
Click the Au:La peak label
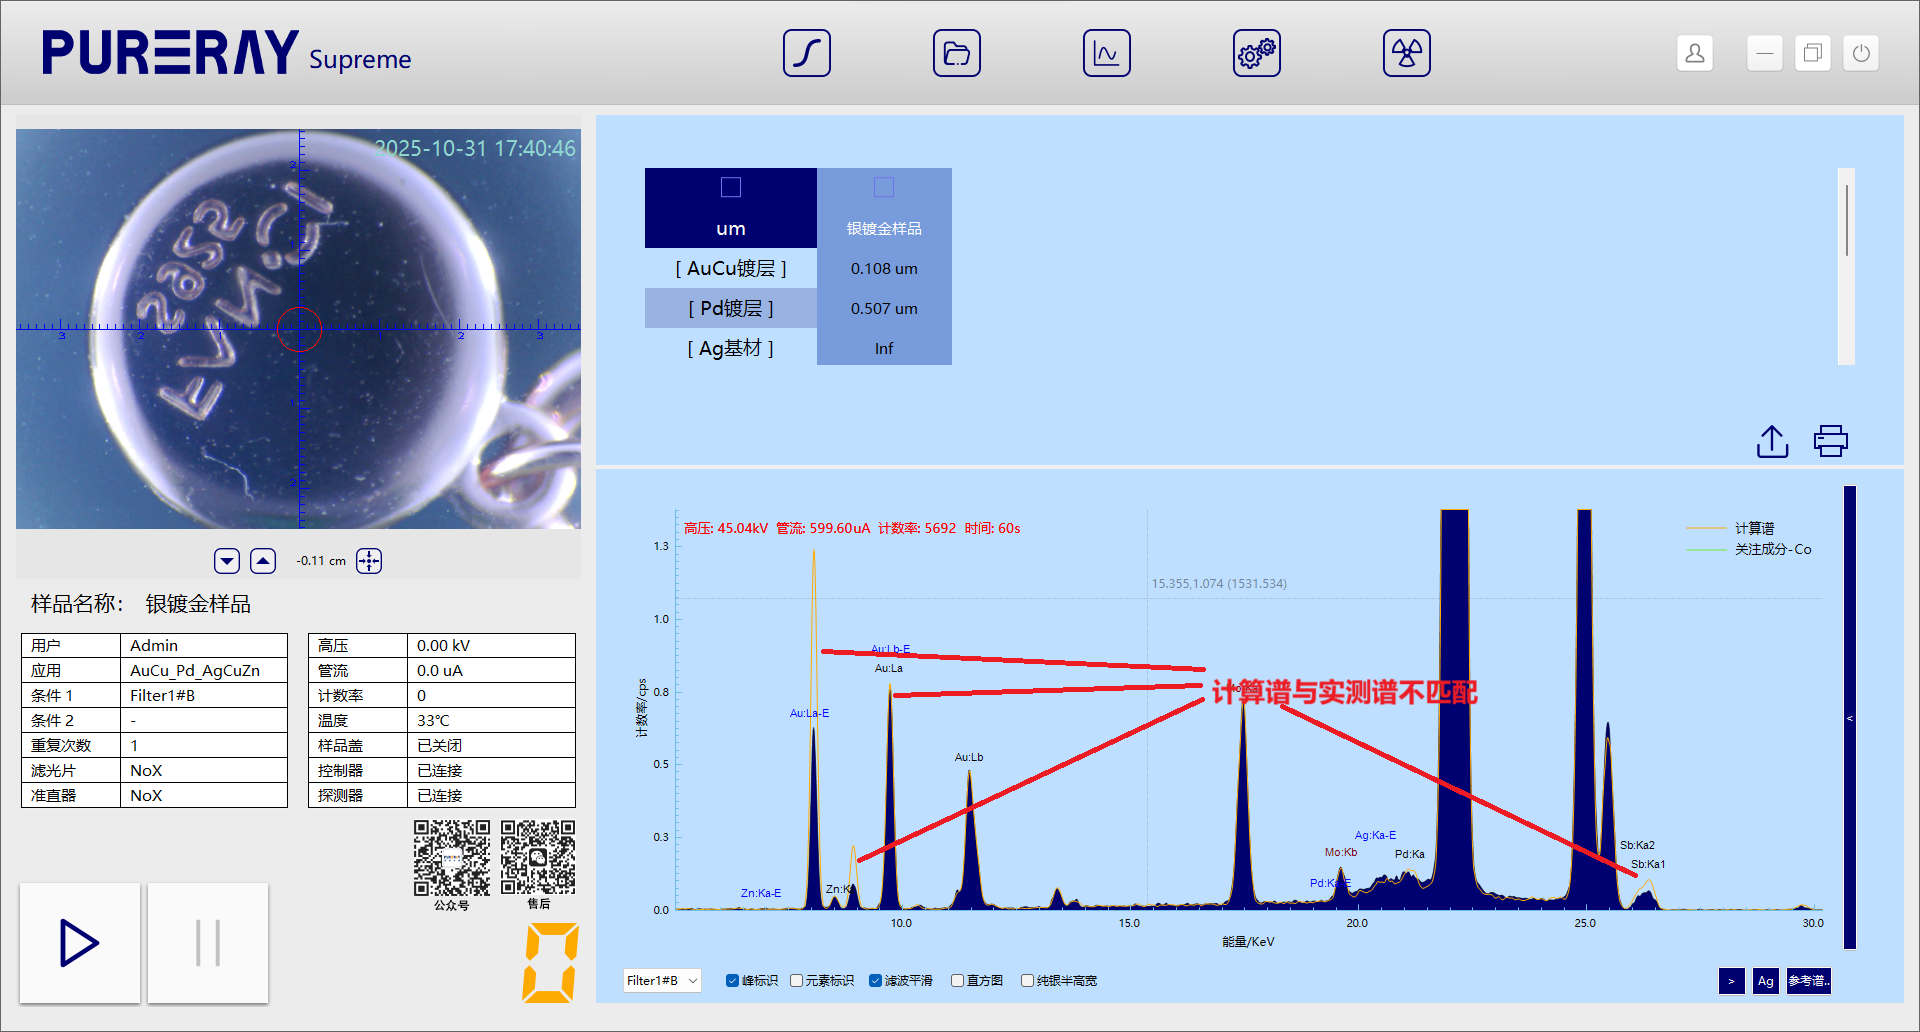click(889, 668)
